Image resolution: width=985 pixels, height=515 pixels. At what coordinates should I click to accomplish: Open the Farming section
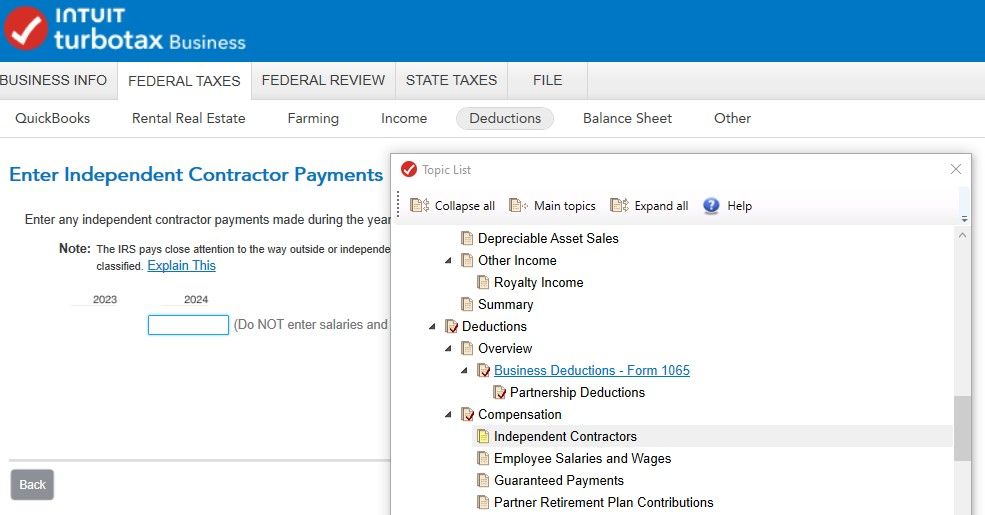[x=313, y=118]
